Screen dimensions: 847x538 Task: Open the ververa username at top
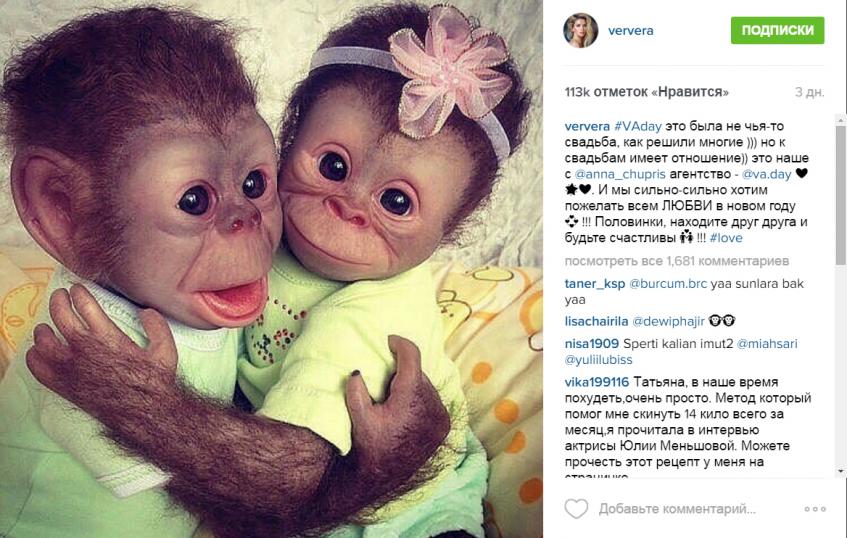pyautogui.click(x=630, y=31)
